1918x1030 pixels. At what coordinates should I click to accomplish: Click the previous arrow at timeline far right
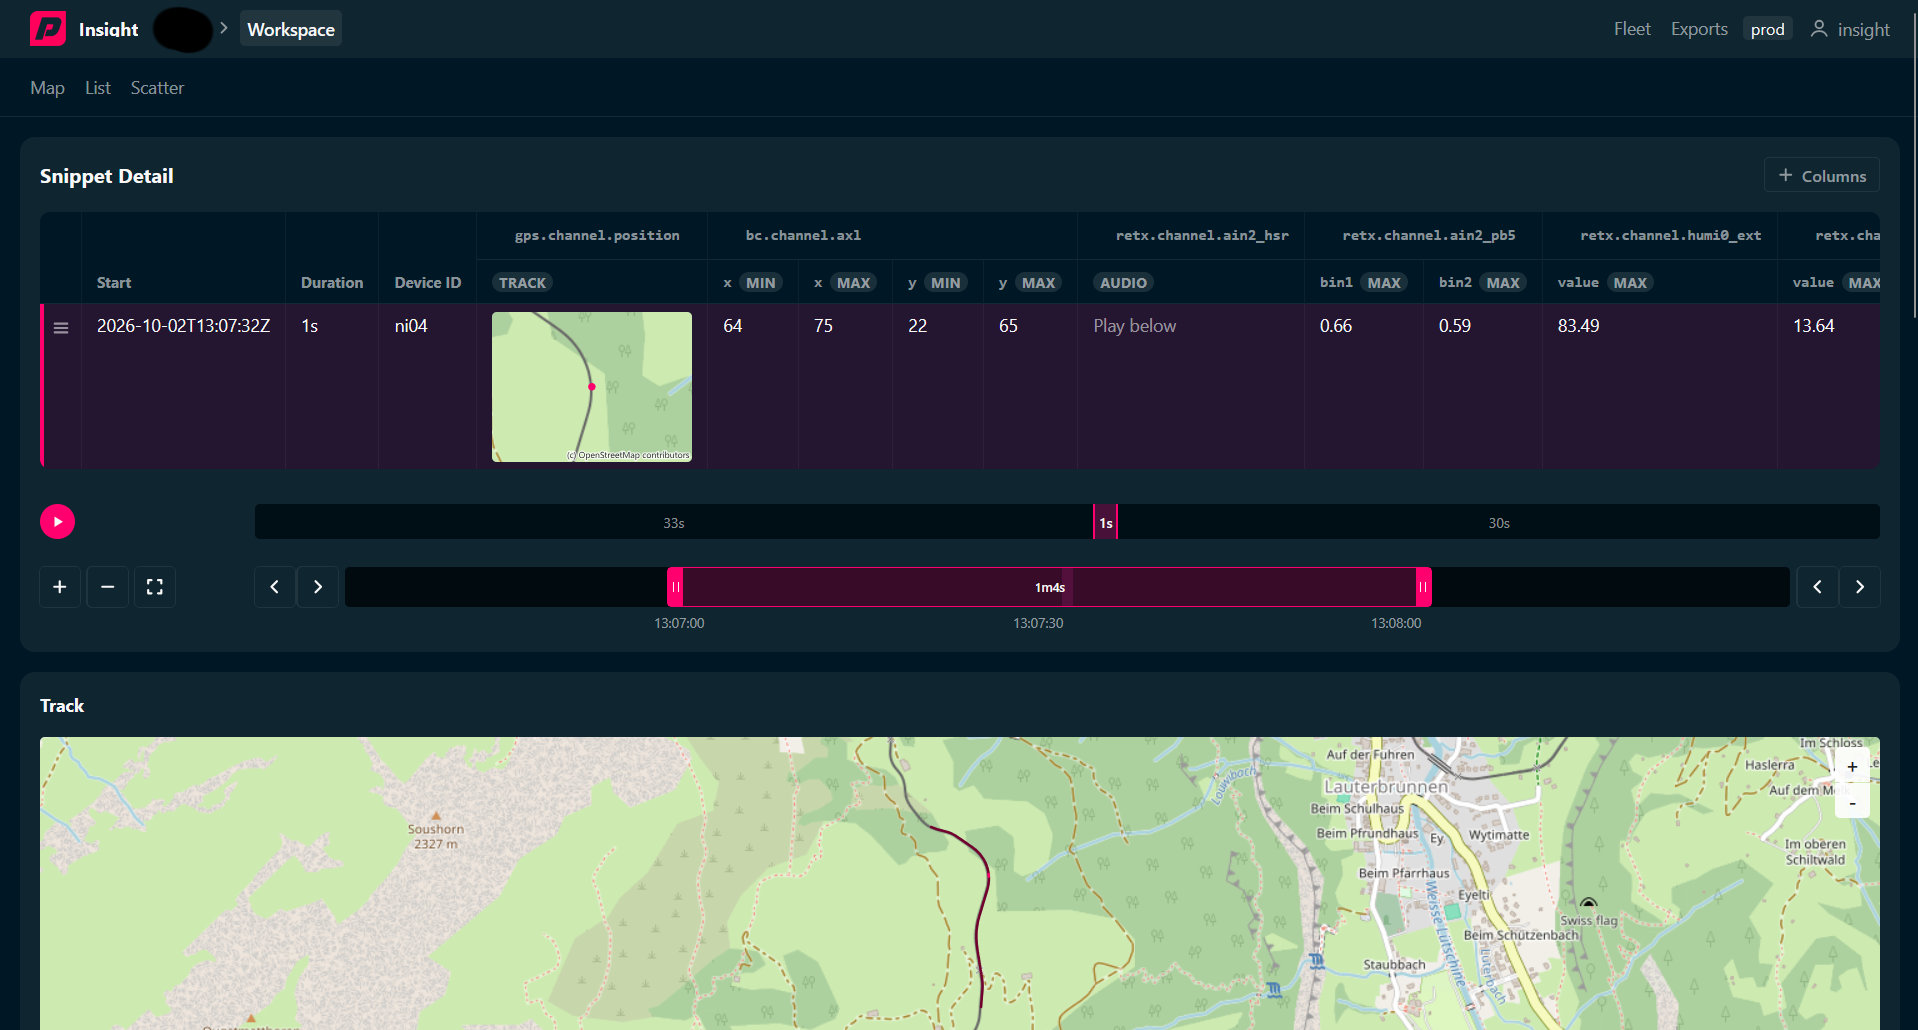(x=1817, y=587)
